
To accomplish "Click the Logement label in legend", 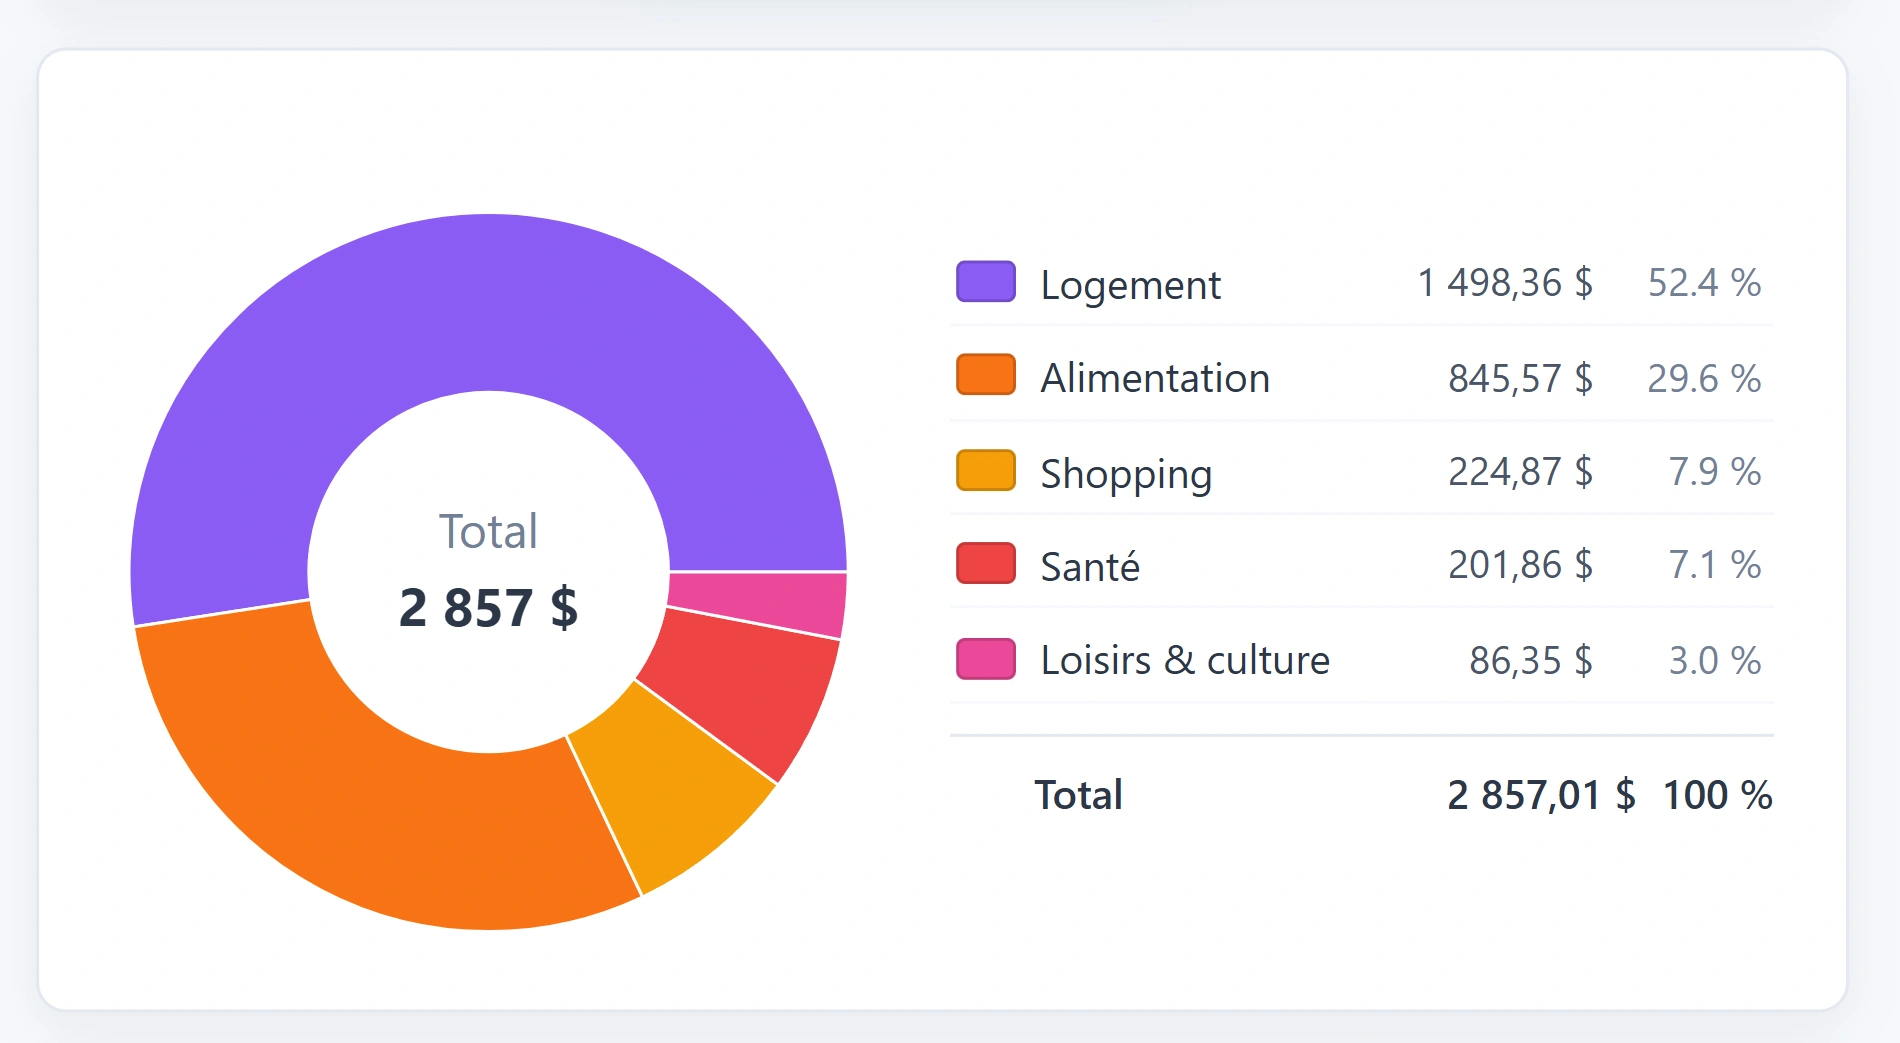I will click(x=1130, y=285).
